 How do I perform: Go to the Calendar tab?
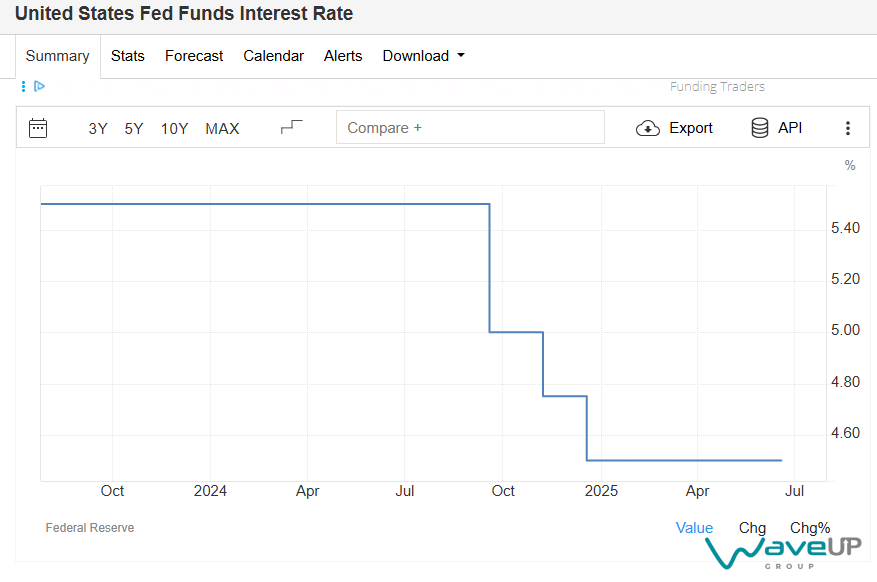pyautogui.click(x=273, y=56)
